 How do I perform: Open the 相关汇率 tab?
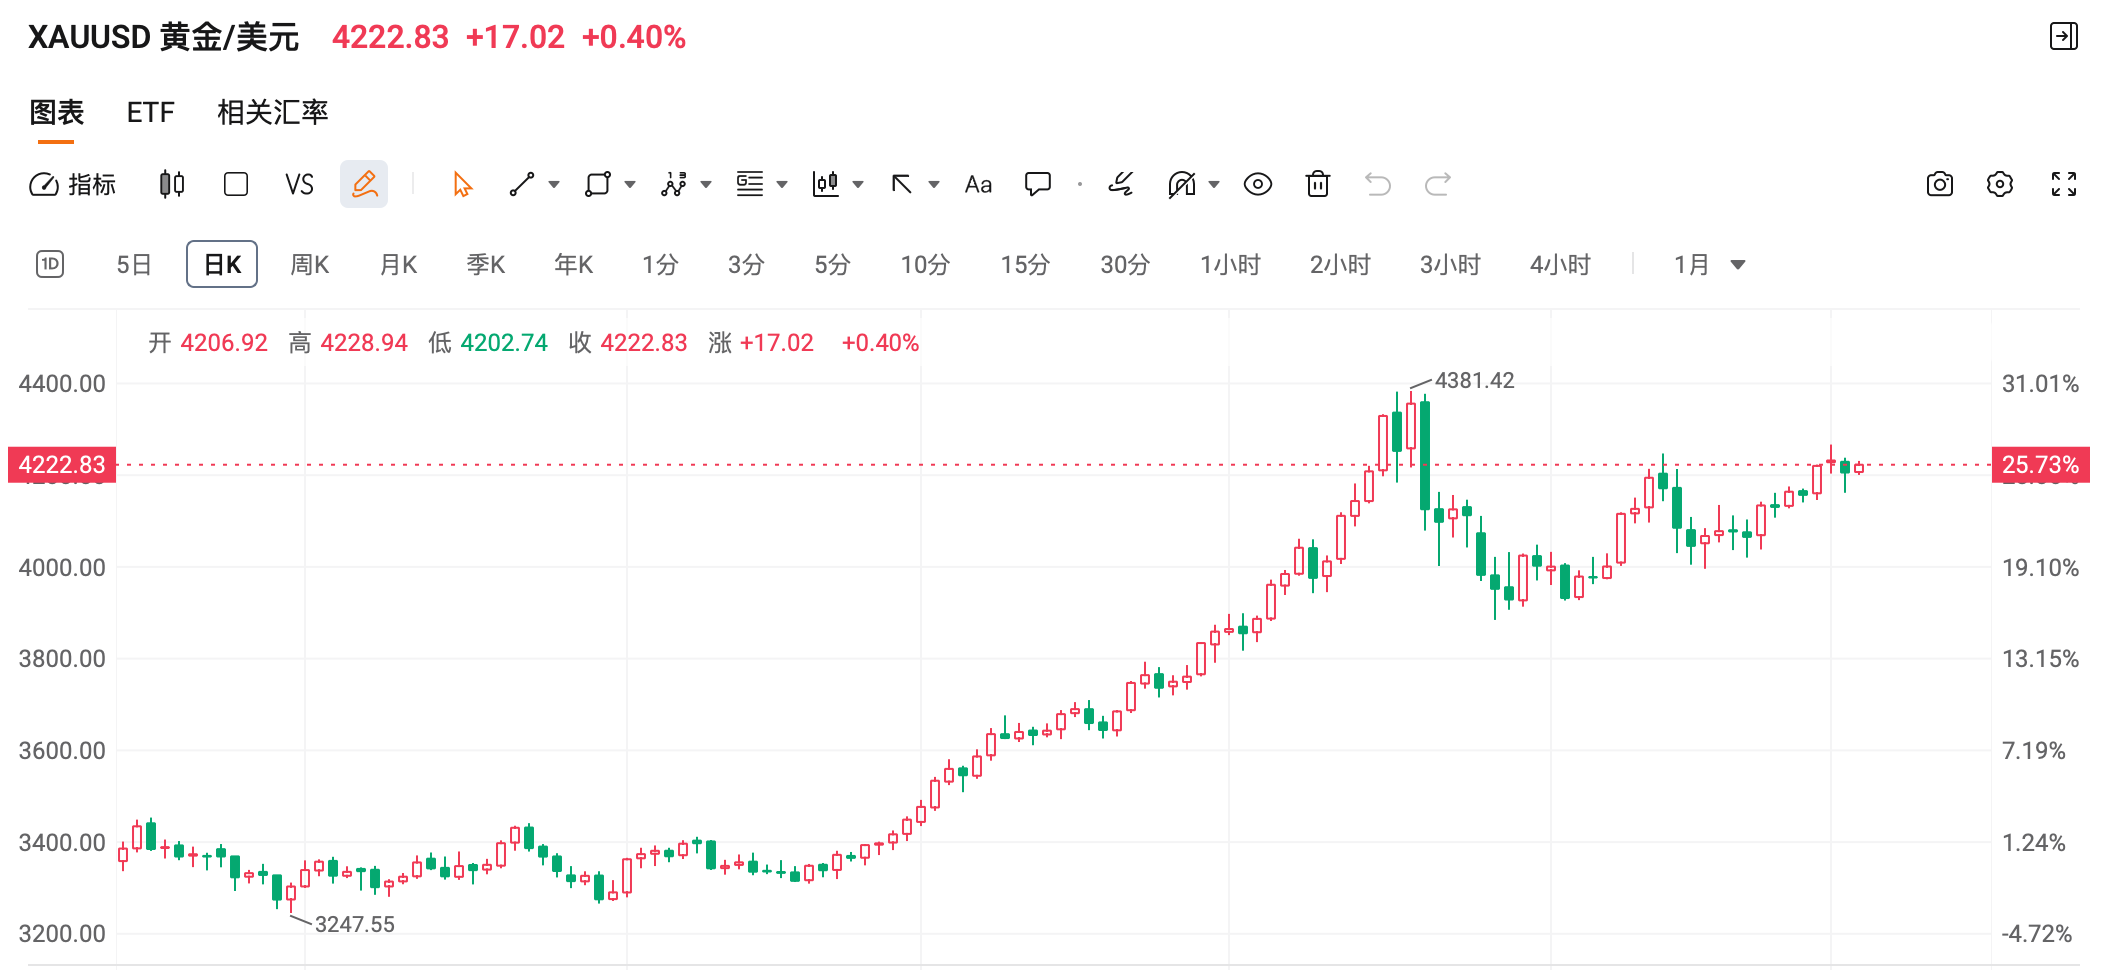(x=273, y=112)
